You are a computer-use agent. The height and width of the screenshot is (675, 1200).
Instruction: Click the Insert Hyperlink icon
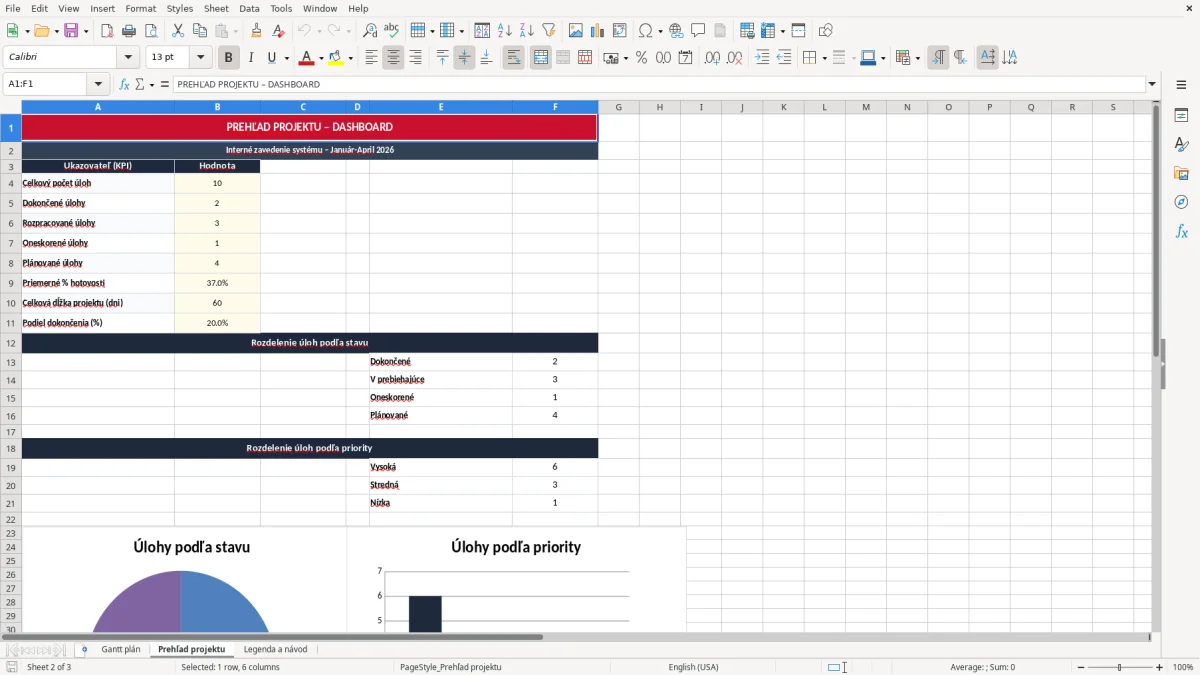point(676,31)
